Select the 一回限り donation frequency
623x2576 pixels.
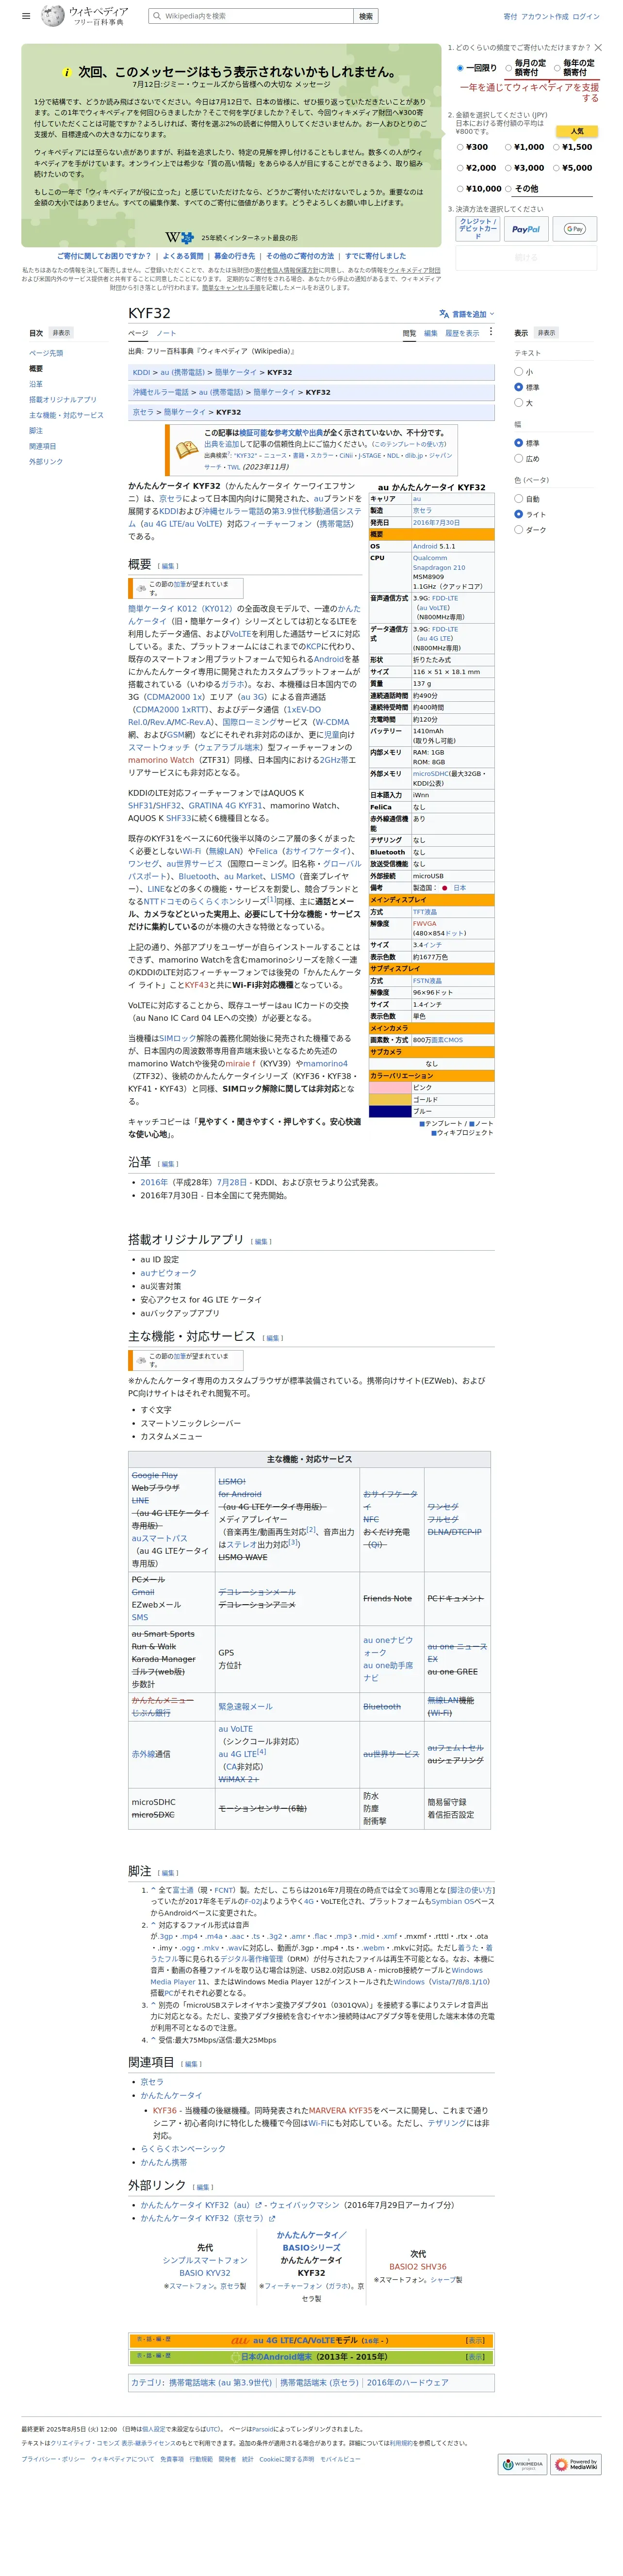[460, 68]
